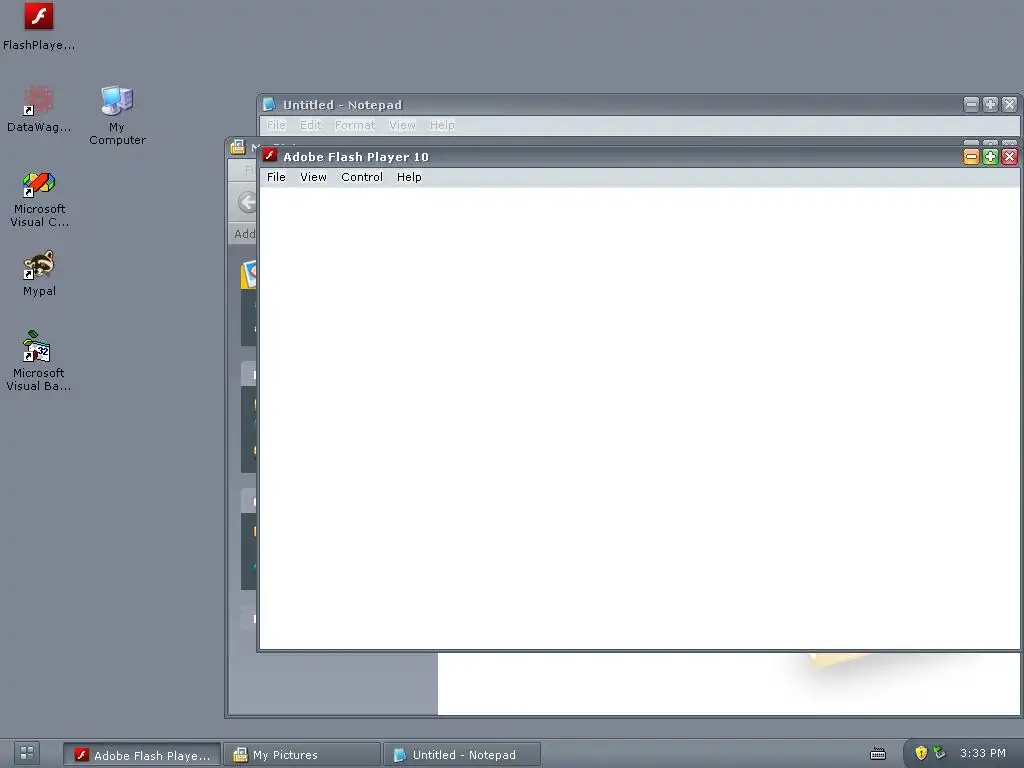This screenshot has height=768, width=1024.
Task: Click the Flash Player title bar icon
Action: pos(270,155)
